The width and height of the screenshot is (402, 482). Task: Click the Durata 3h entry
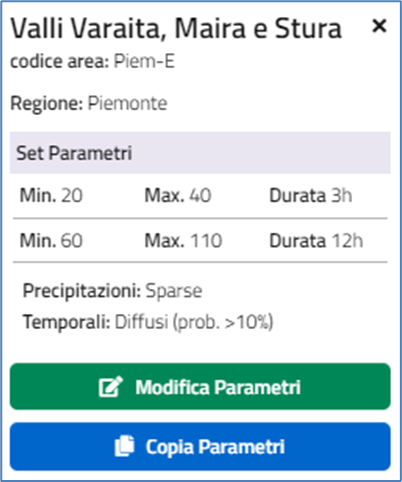pyautogui.click(x=311, y=195)
